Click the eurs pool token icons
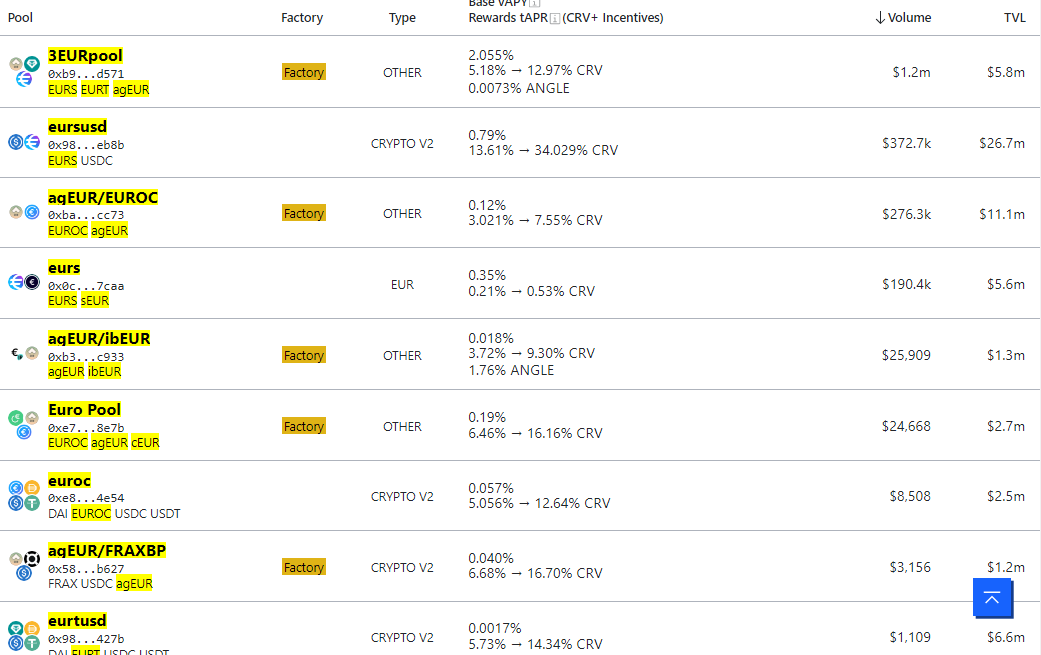Viewport: 1041px width, 655px height. point(24,283)
